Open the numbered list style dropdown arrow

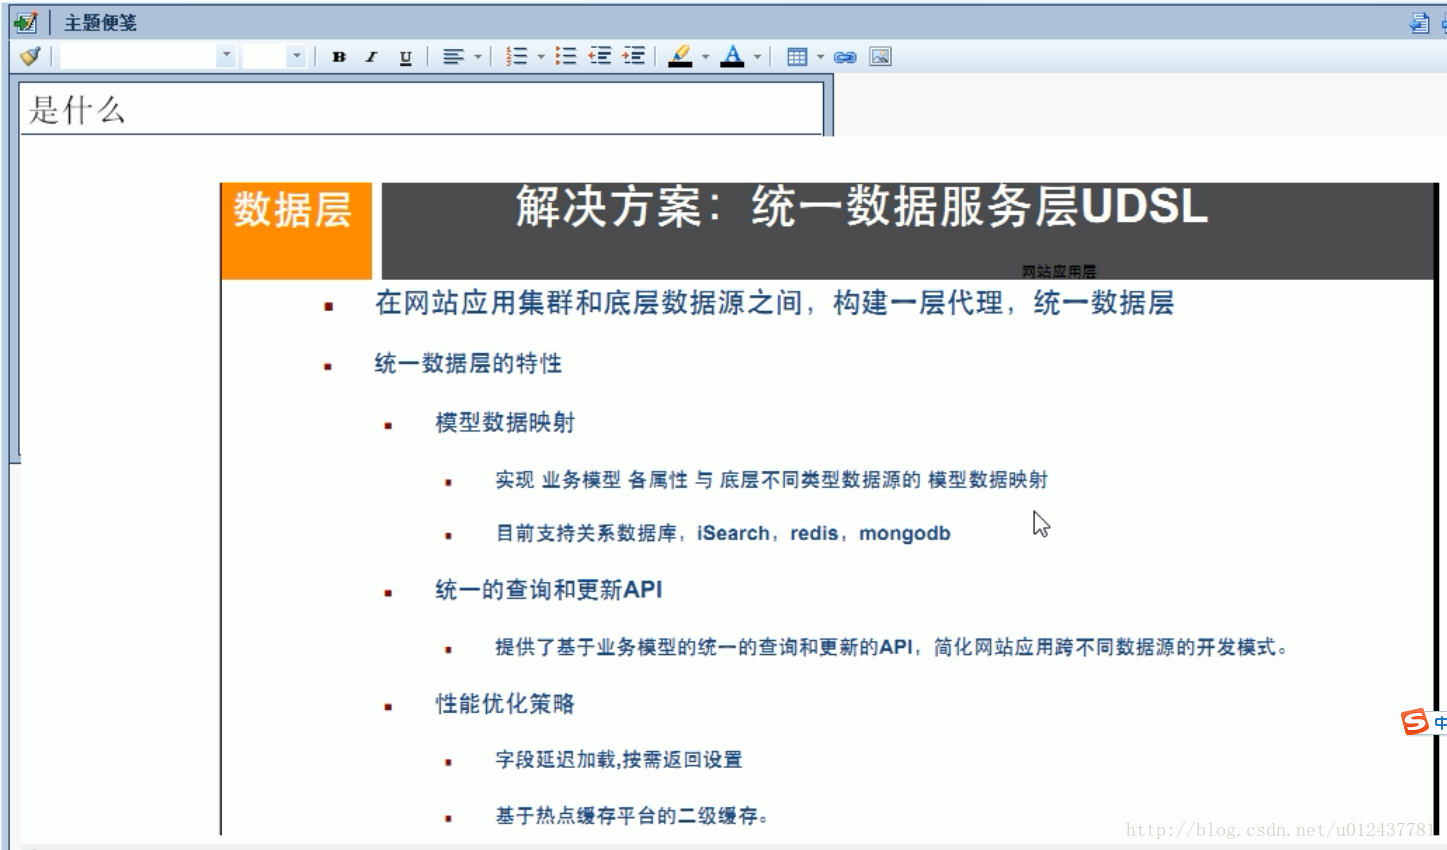[x=541, y=57]
